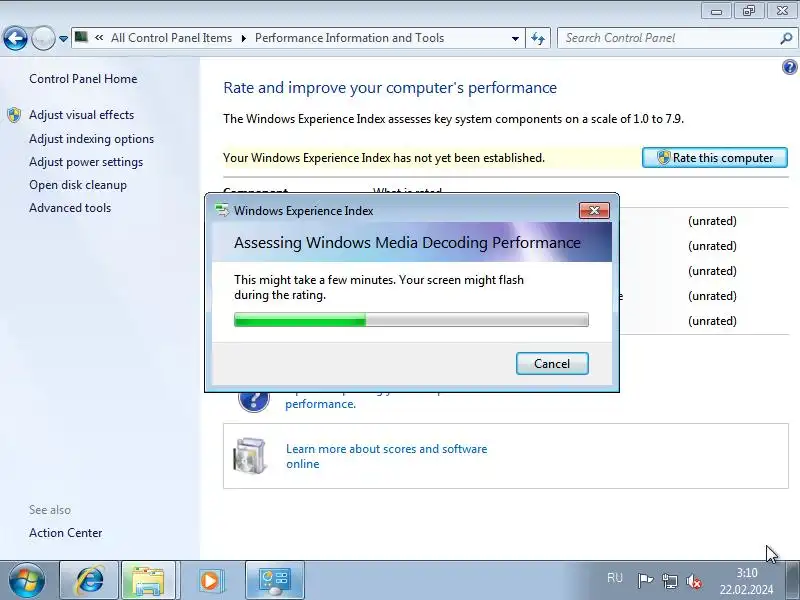This screenshot has width=800, height=600.
Task: Open the performance tips link
Action: (x=320, y=404)
